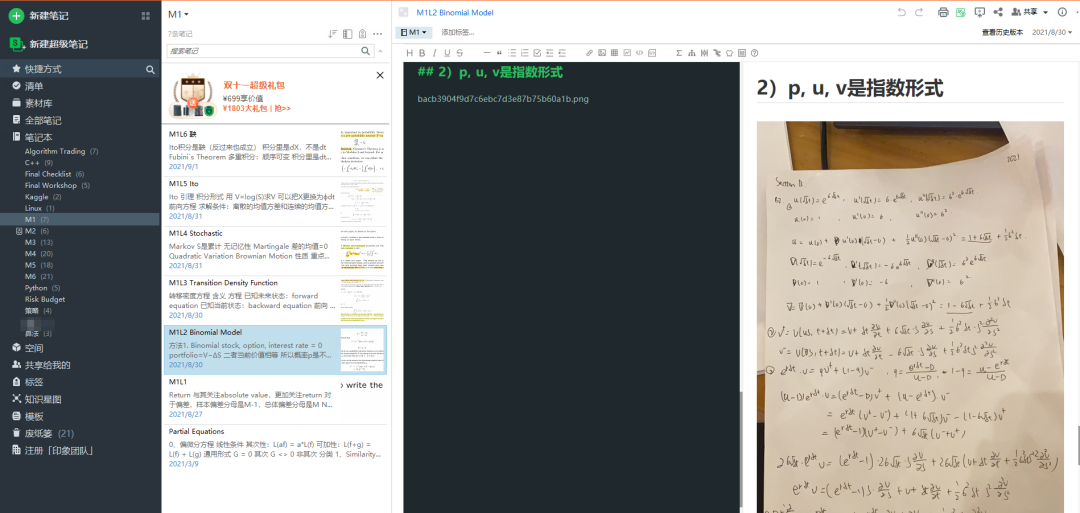Collapse the 笔记本 notebooks section
This screenshot has height=513, width=1080.
click(39, 137)
